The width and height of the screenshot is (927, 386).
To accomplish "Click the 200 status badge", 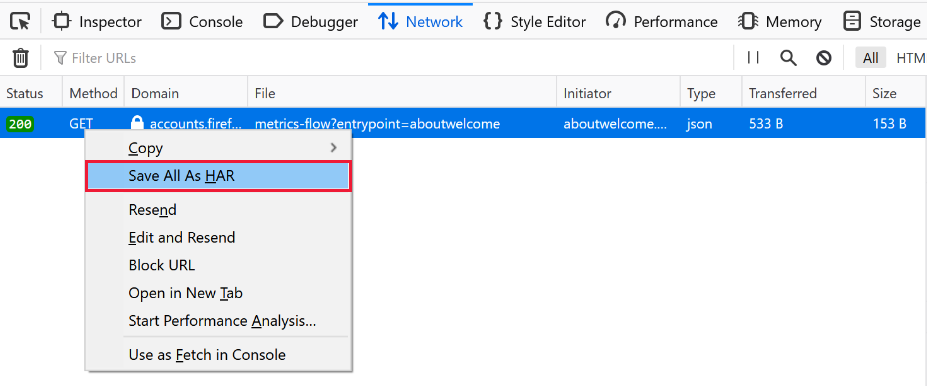I will (20, 124).
